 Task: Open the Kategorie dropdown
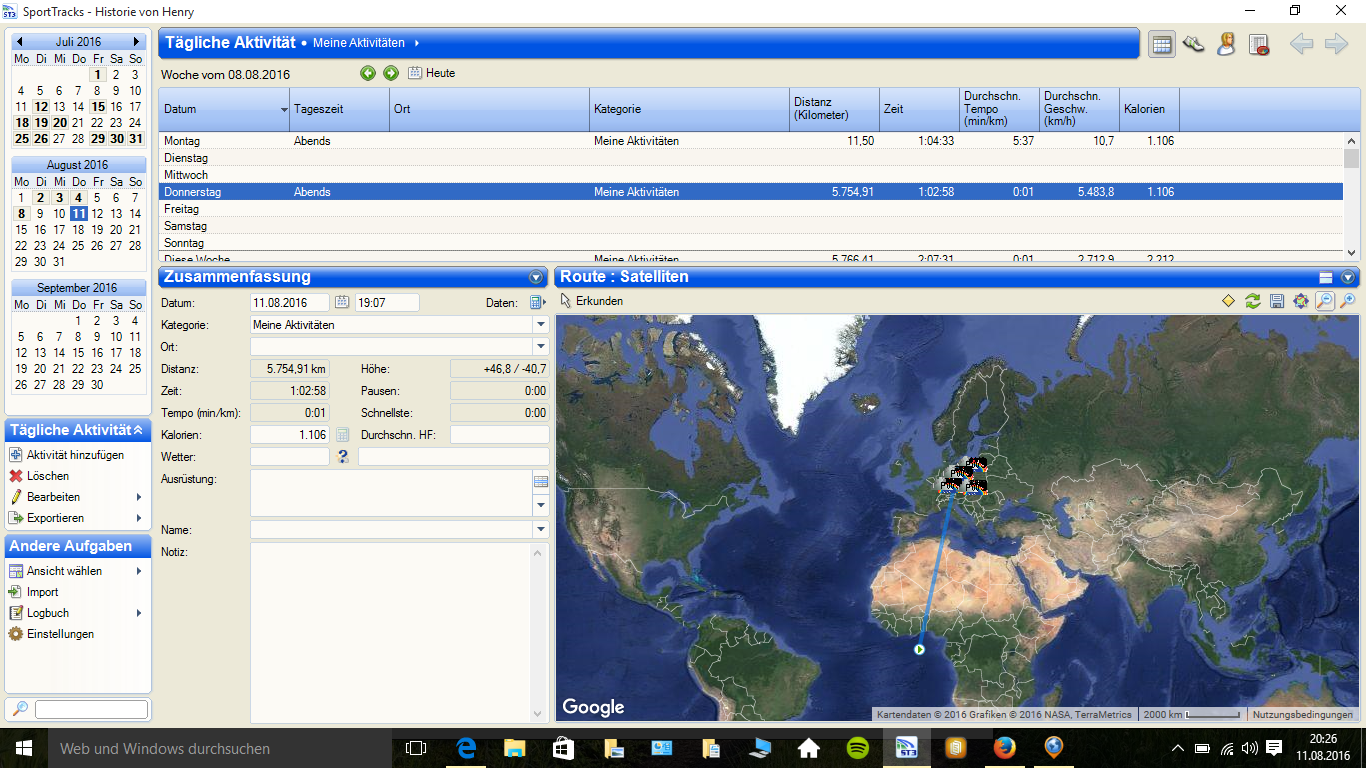point(541,325)
